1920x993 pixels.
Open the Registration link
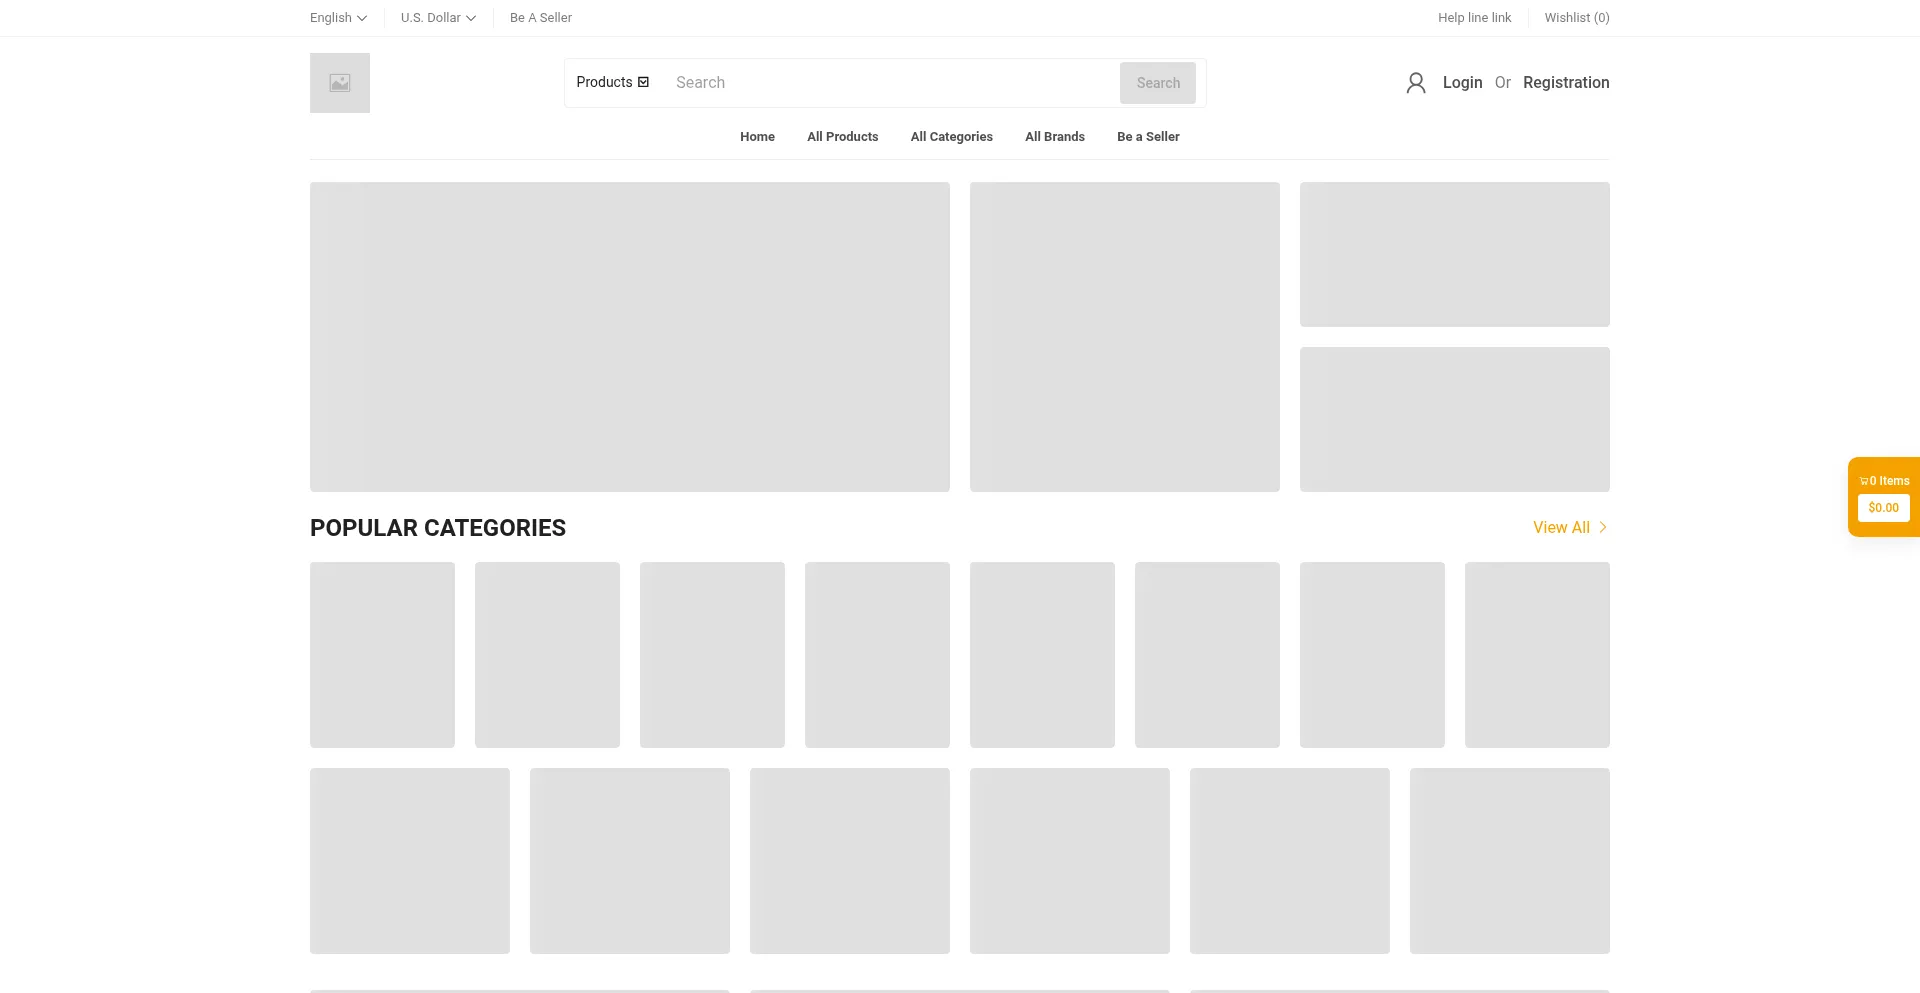coord(1565,83)
